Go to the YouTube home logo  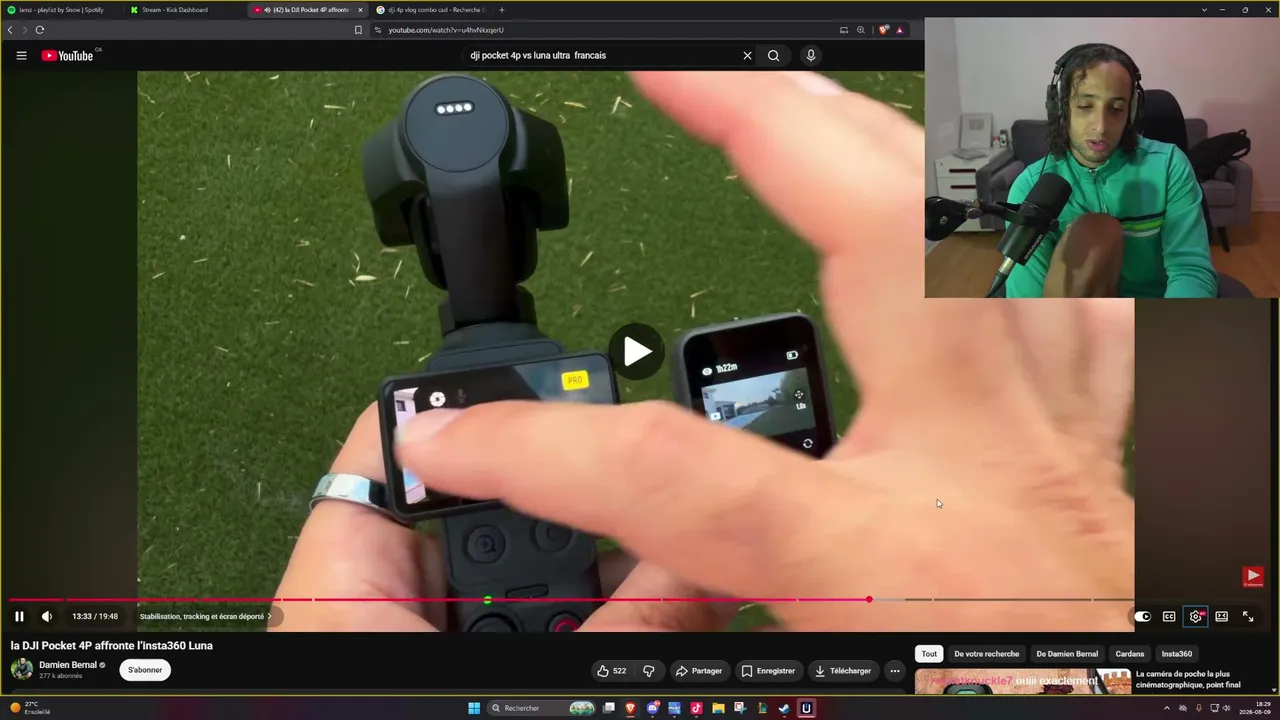(68, 56)
